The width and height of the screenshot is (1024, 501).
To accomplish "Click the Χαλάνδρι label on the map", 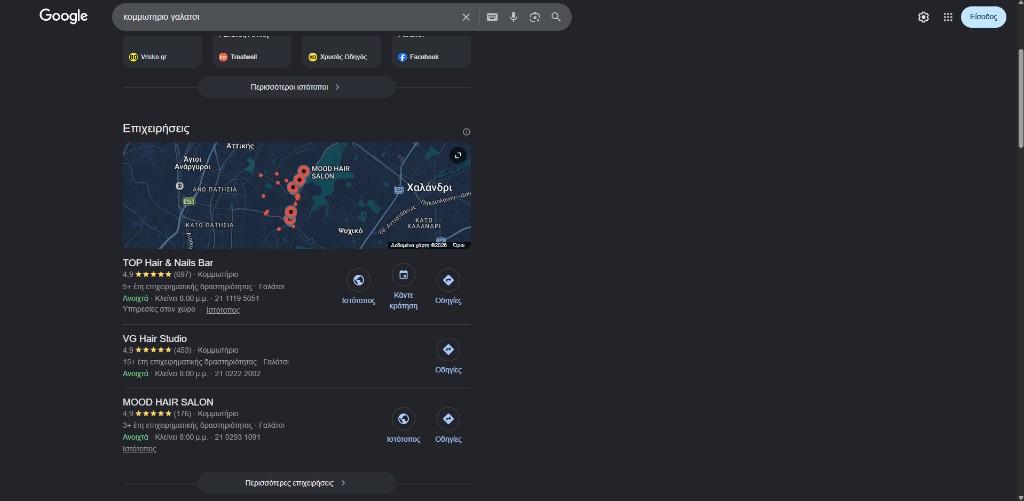I will coord(429,187).
